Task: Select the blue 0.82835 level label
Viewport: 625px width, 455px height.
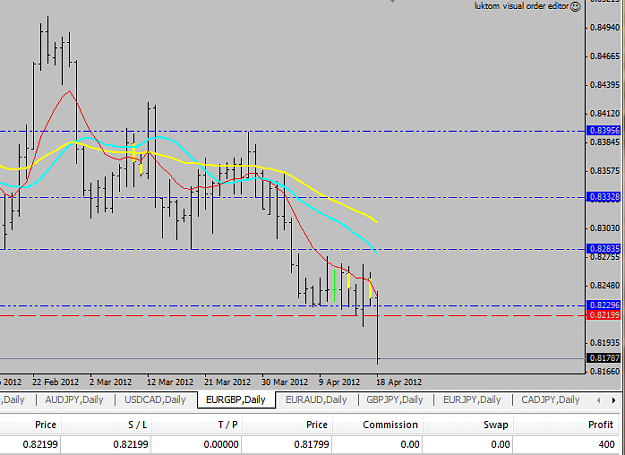Action: click(604, 249)
